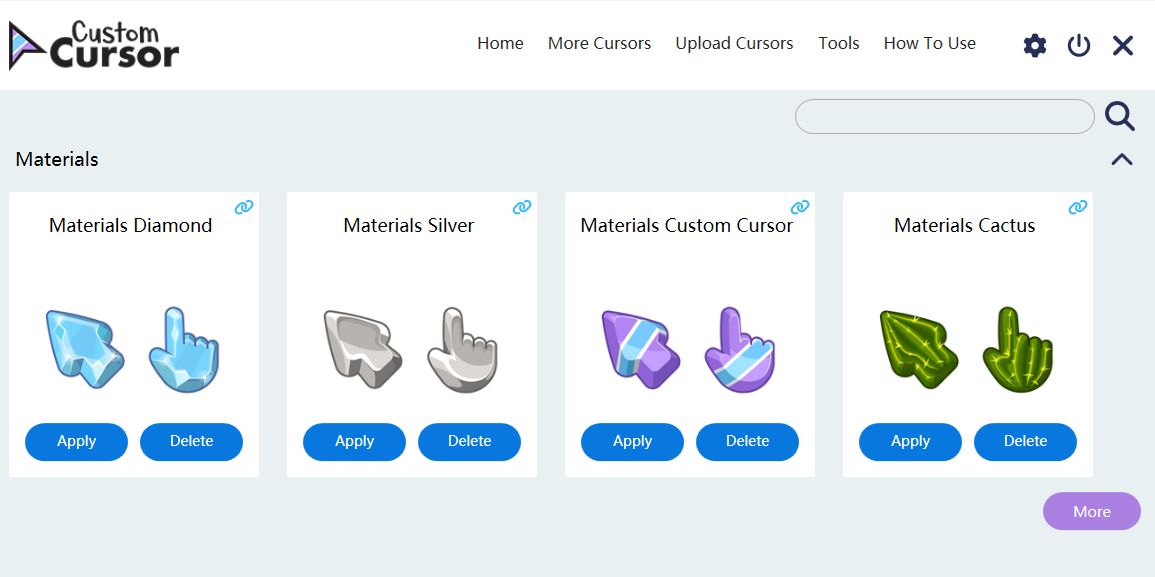Screen dimensions: 1155x577
Task: Open More Cursors
Action: tap(599, 43)
